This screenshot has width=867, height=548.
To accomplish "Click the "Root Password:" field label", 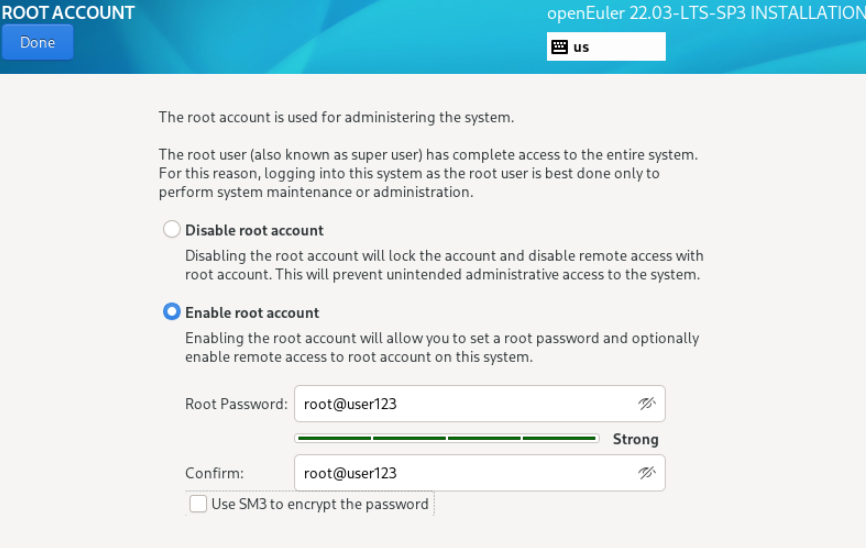I will pyautogui.click(x=236, y=404).
